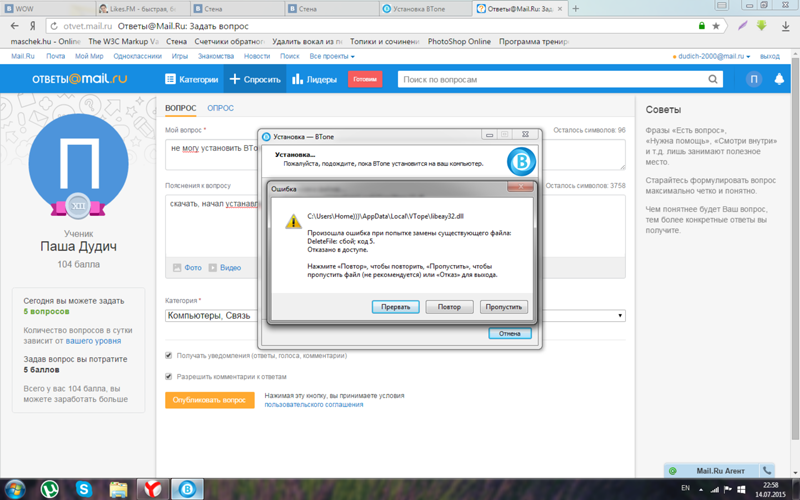Click green download arrow extension icon

(x=762, y=26)
